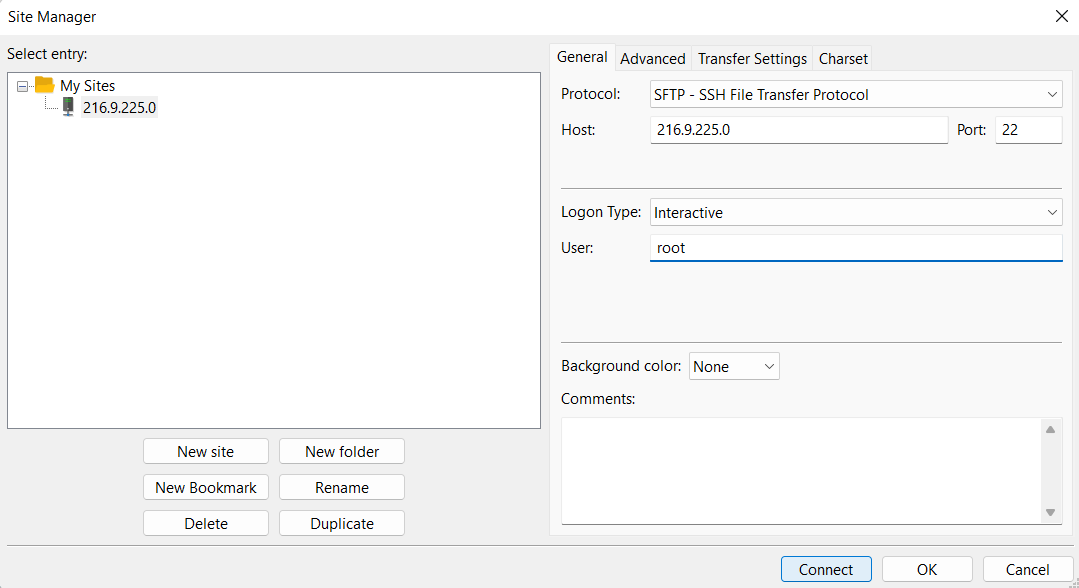Click the server icon beside 216.9.225.0
The height and width of the screenshot is (588, 1079).
click(68, 107)
